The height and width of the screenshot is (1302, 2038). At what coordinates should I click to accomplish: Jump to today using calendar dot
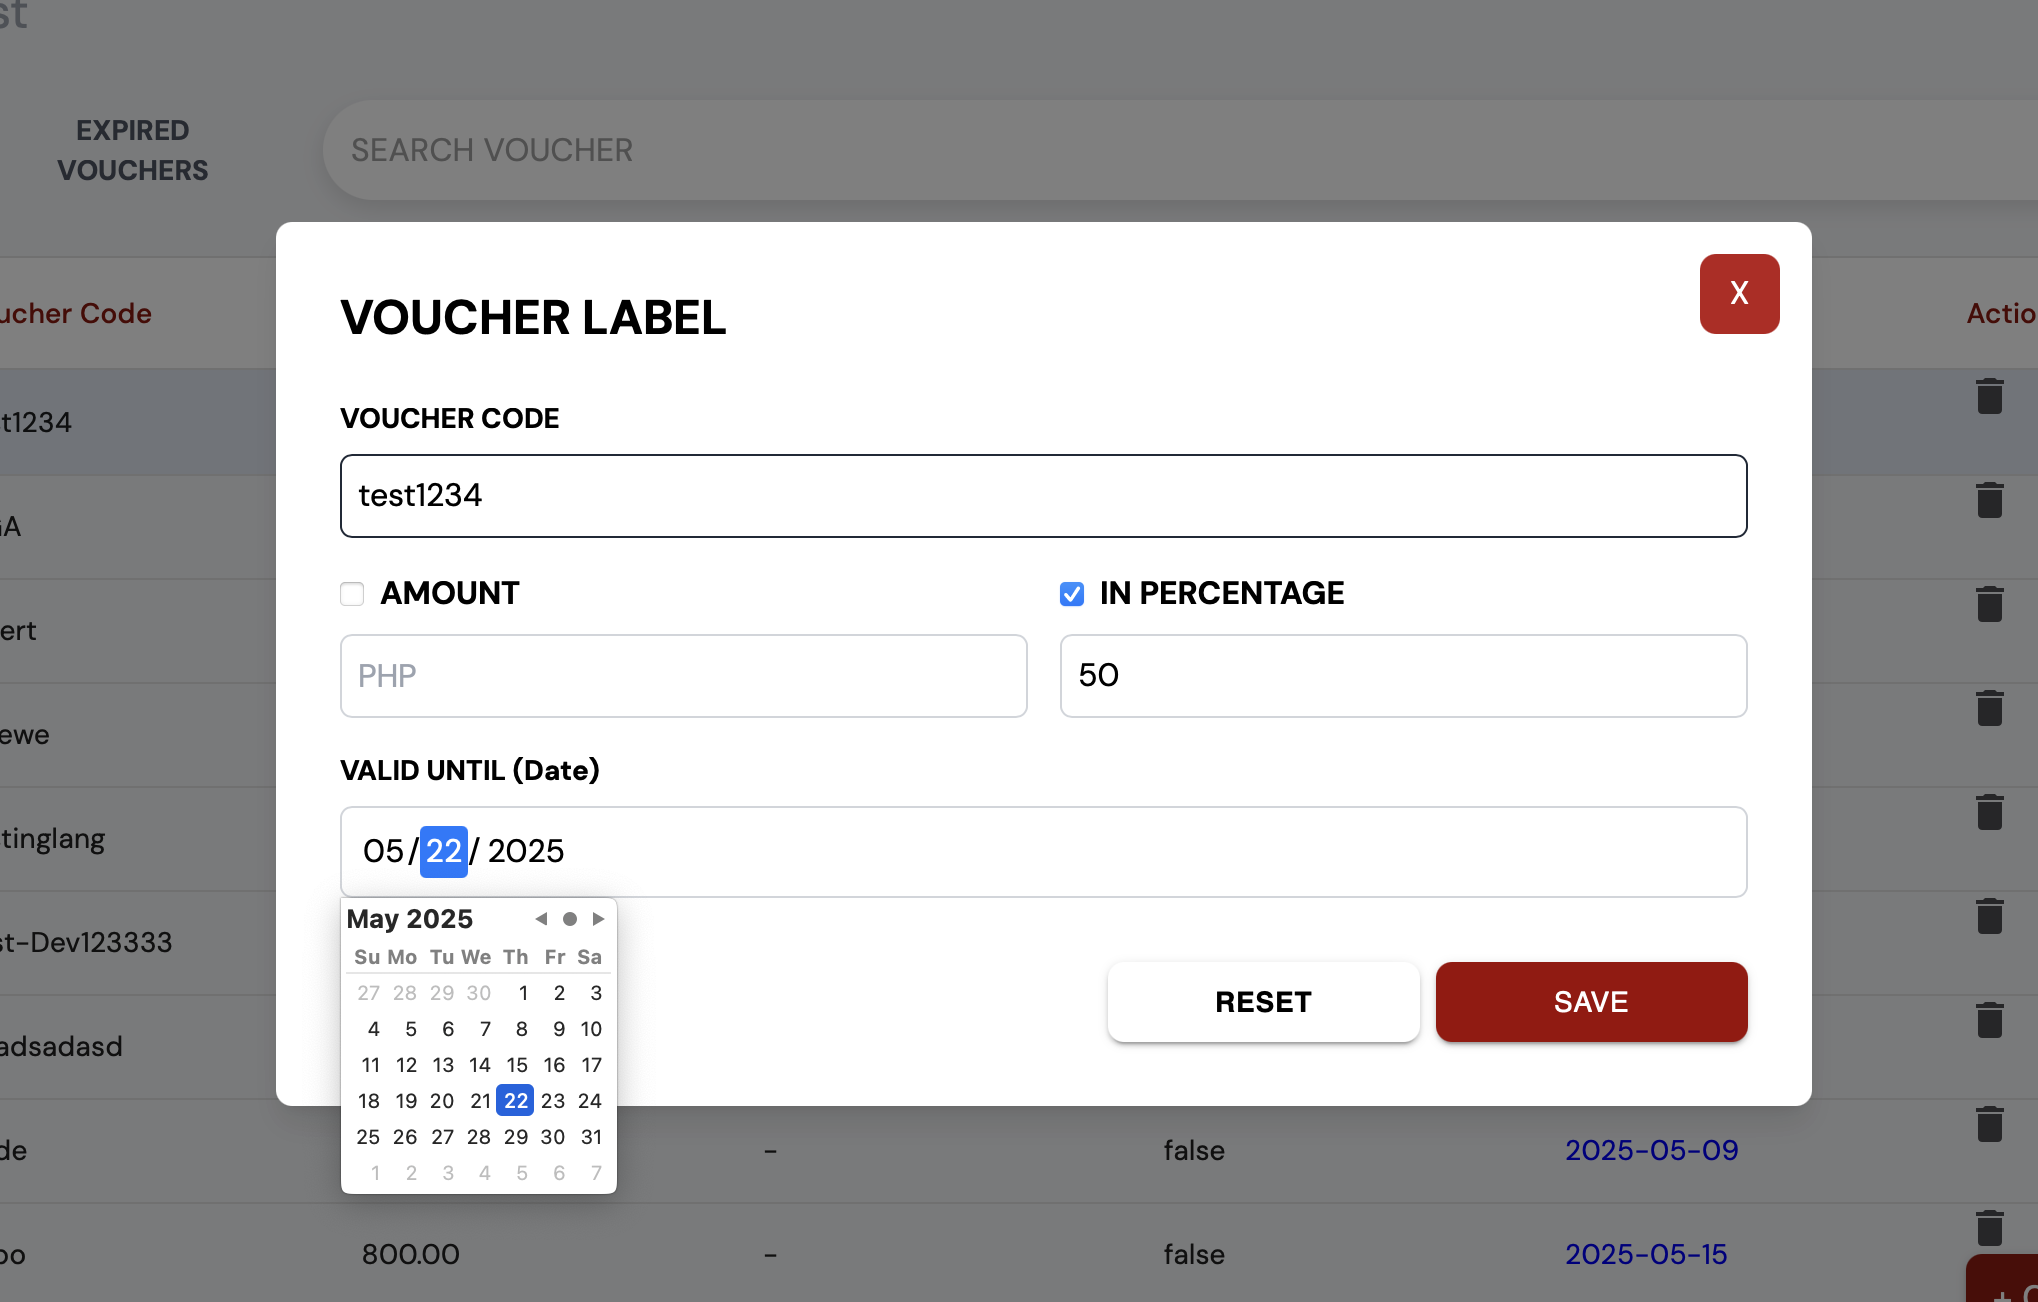570,919
